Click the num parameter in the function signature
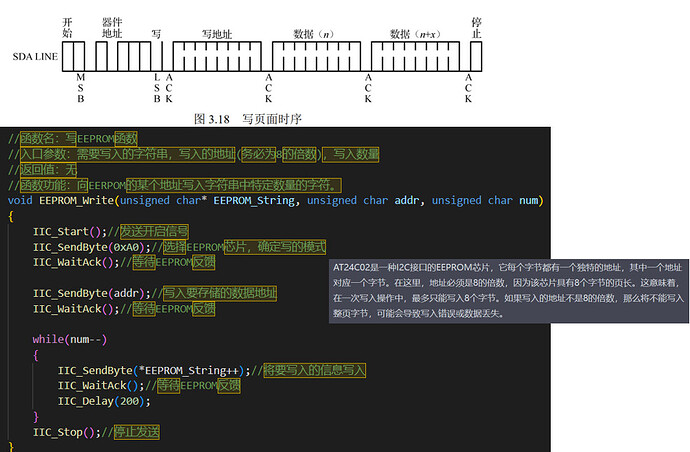Screen dimensions: 690x452 pyautogui.click(x=529, y=201)
